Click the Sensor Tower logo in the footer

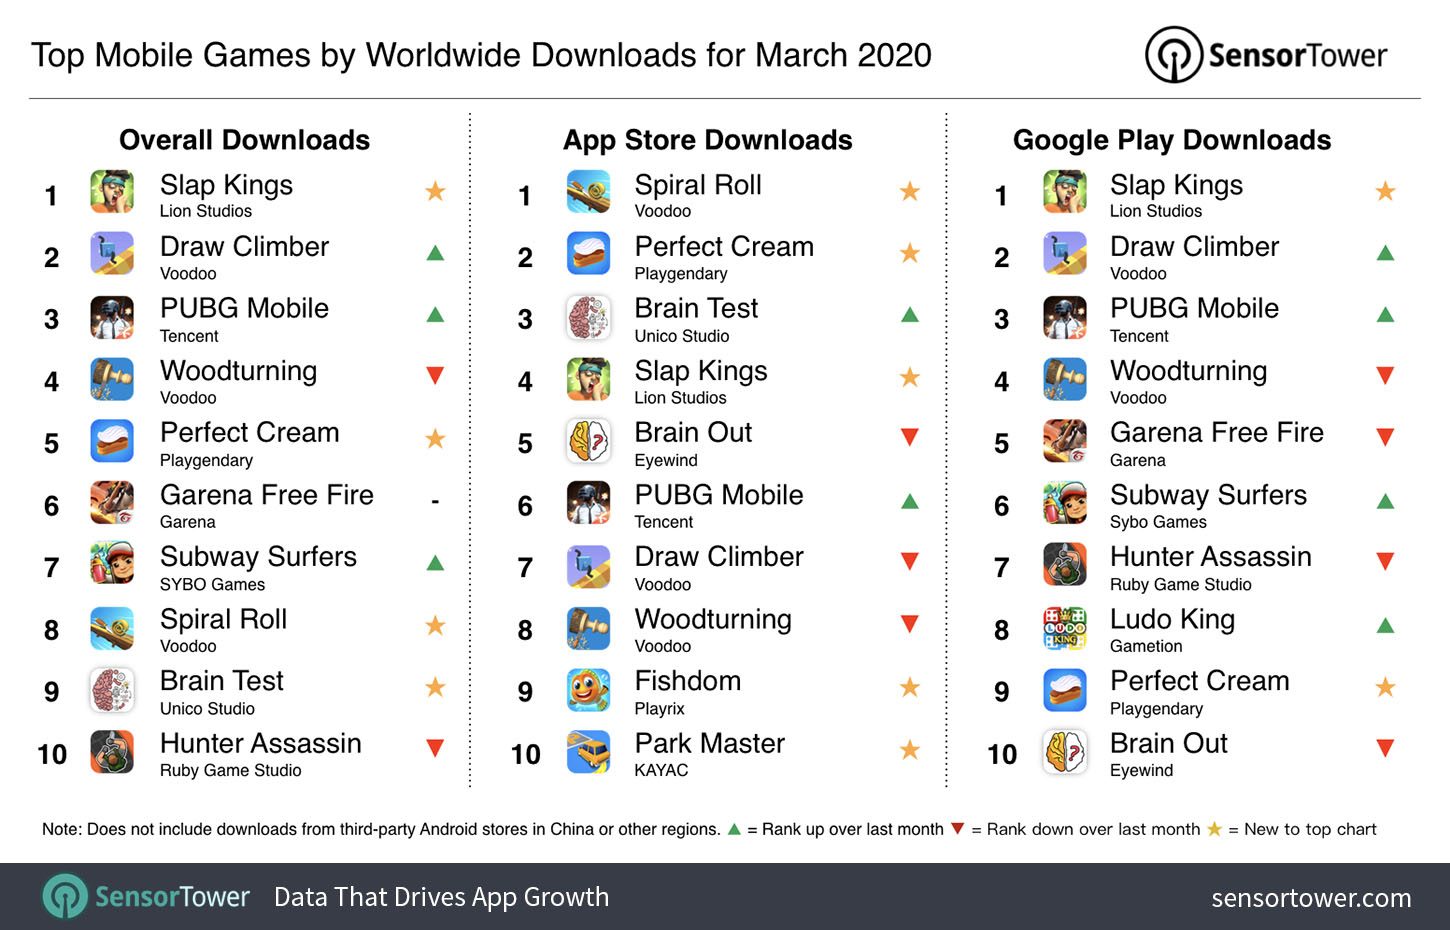145,897
